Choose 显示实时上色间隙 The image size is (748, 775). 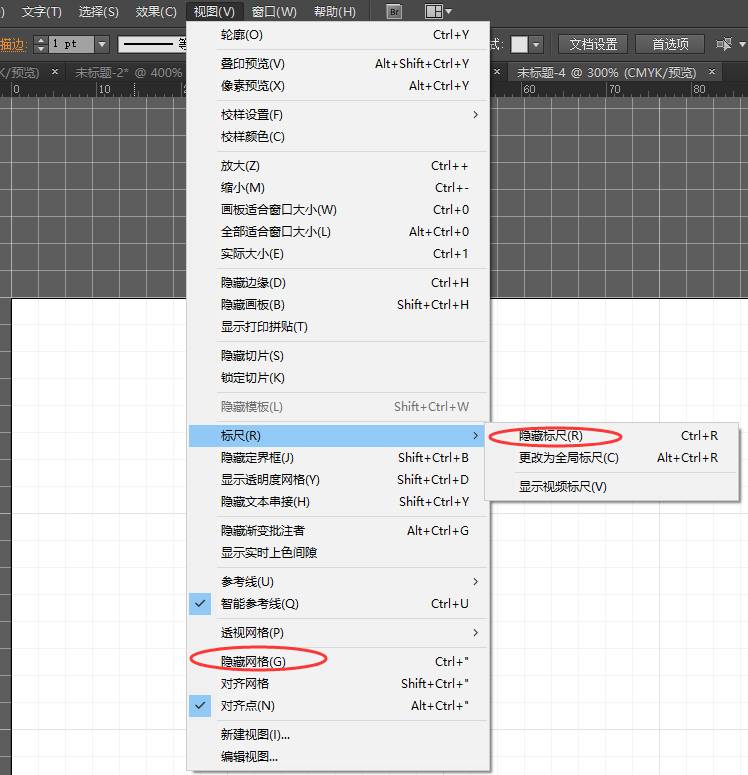(x=339, y=553)
